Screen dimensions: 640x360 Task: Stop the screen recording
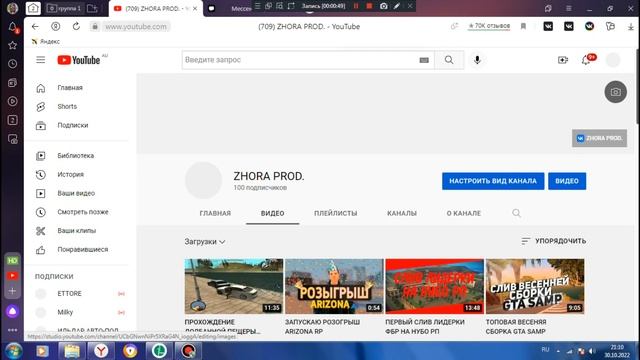[x=369, y=6]
